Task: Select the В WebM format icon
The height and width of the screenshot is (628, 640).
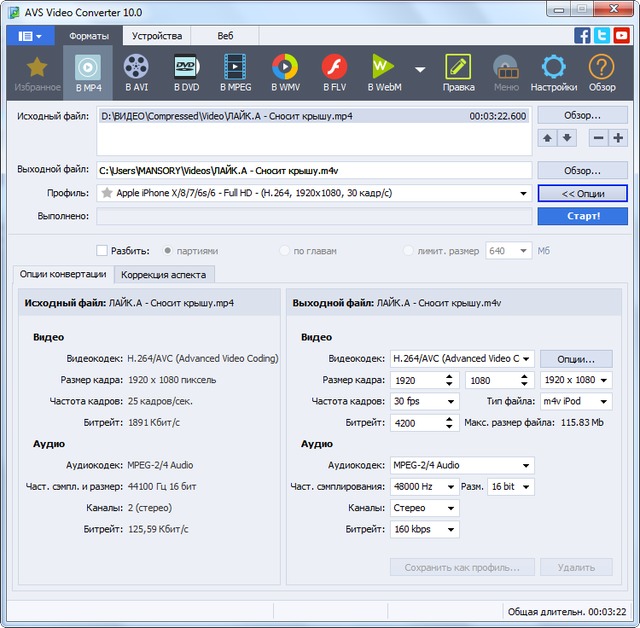Action: 384,73
